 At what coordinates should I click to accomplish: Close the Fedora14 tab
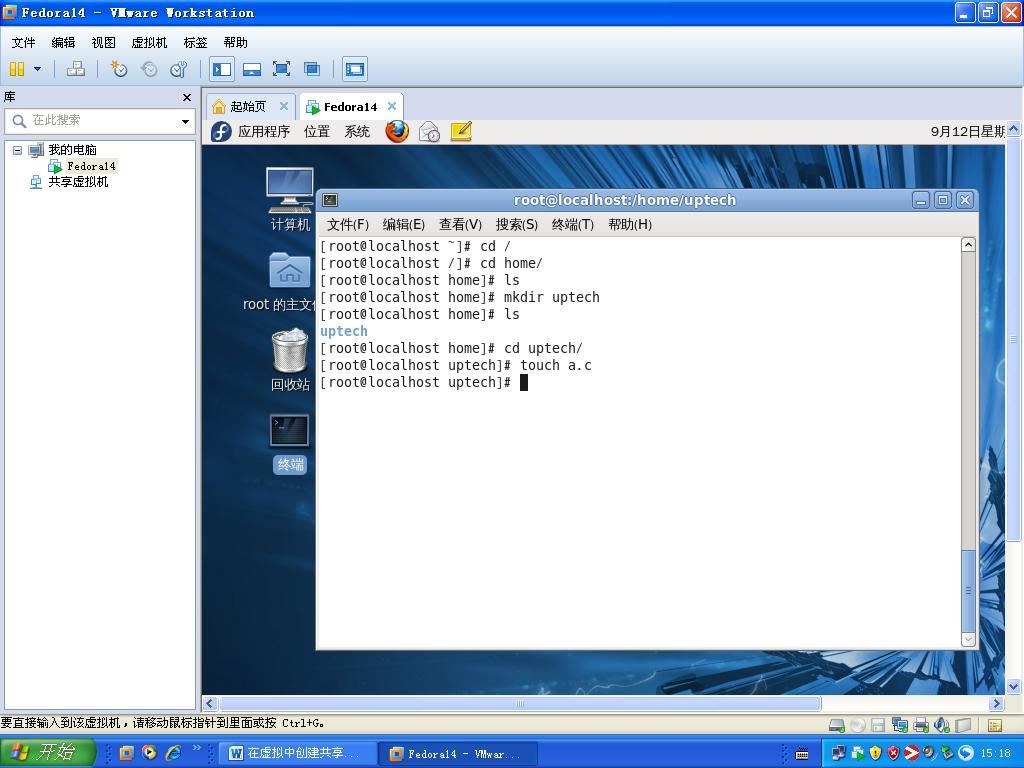(x=392, y=106)
